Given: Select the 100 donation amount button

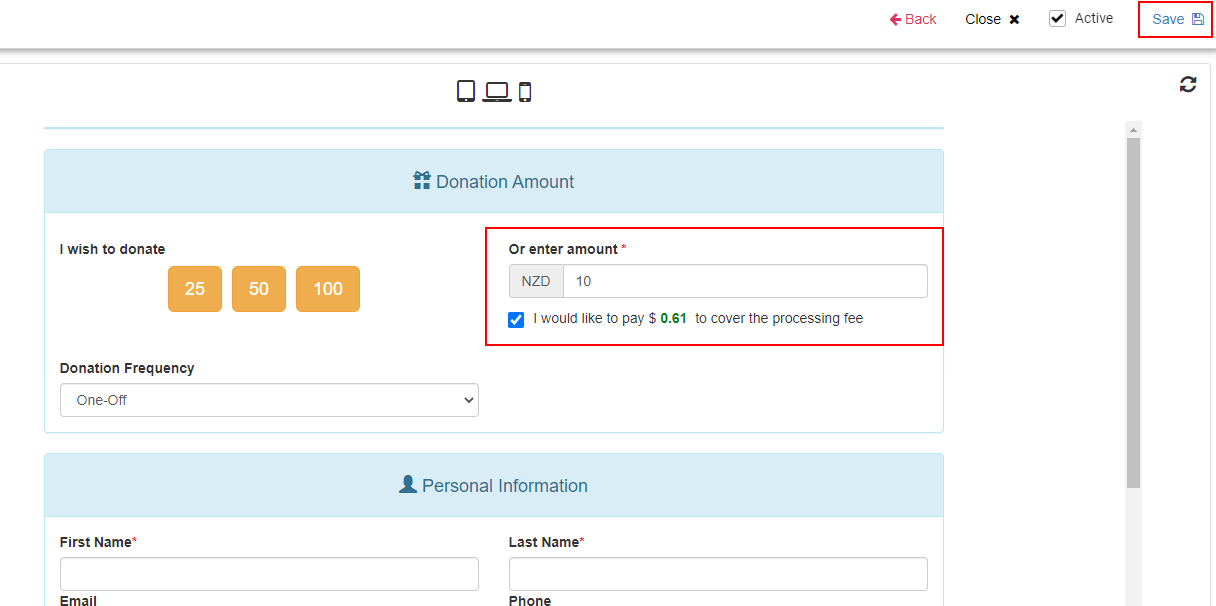Looking at the screenshot, I should tap(328, 289).
